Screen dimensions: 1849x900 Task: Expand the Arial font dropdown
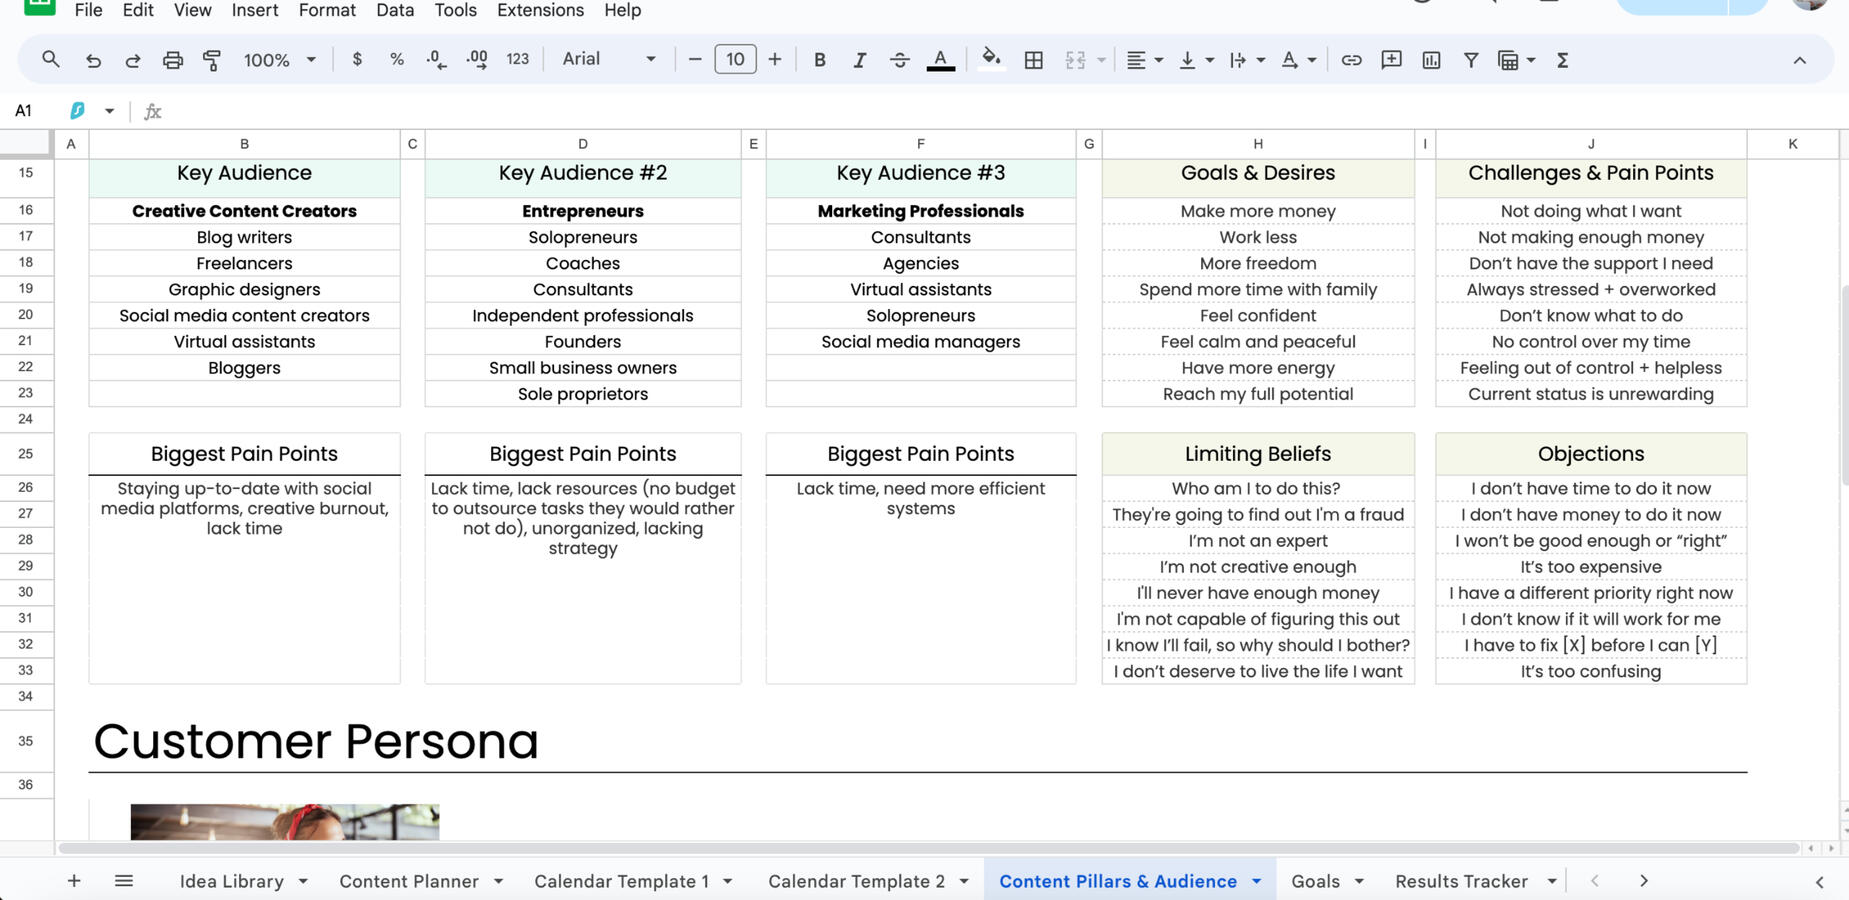click(x=608, y=60)
